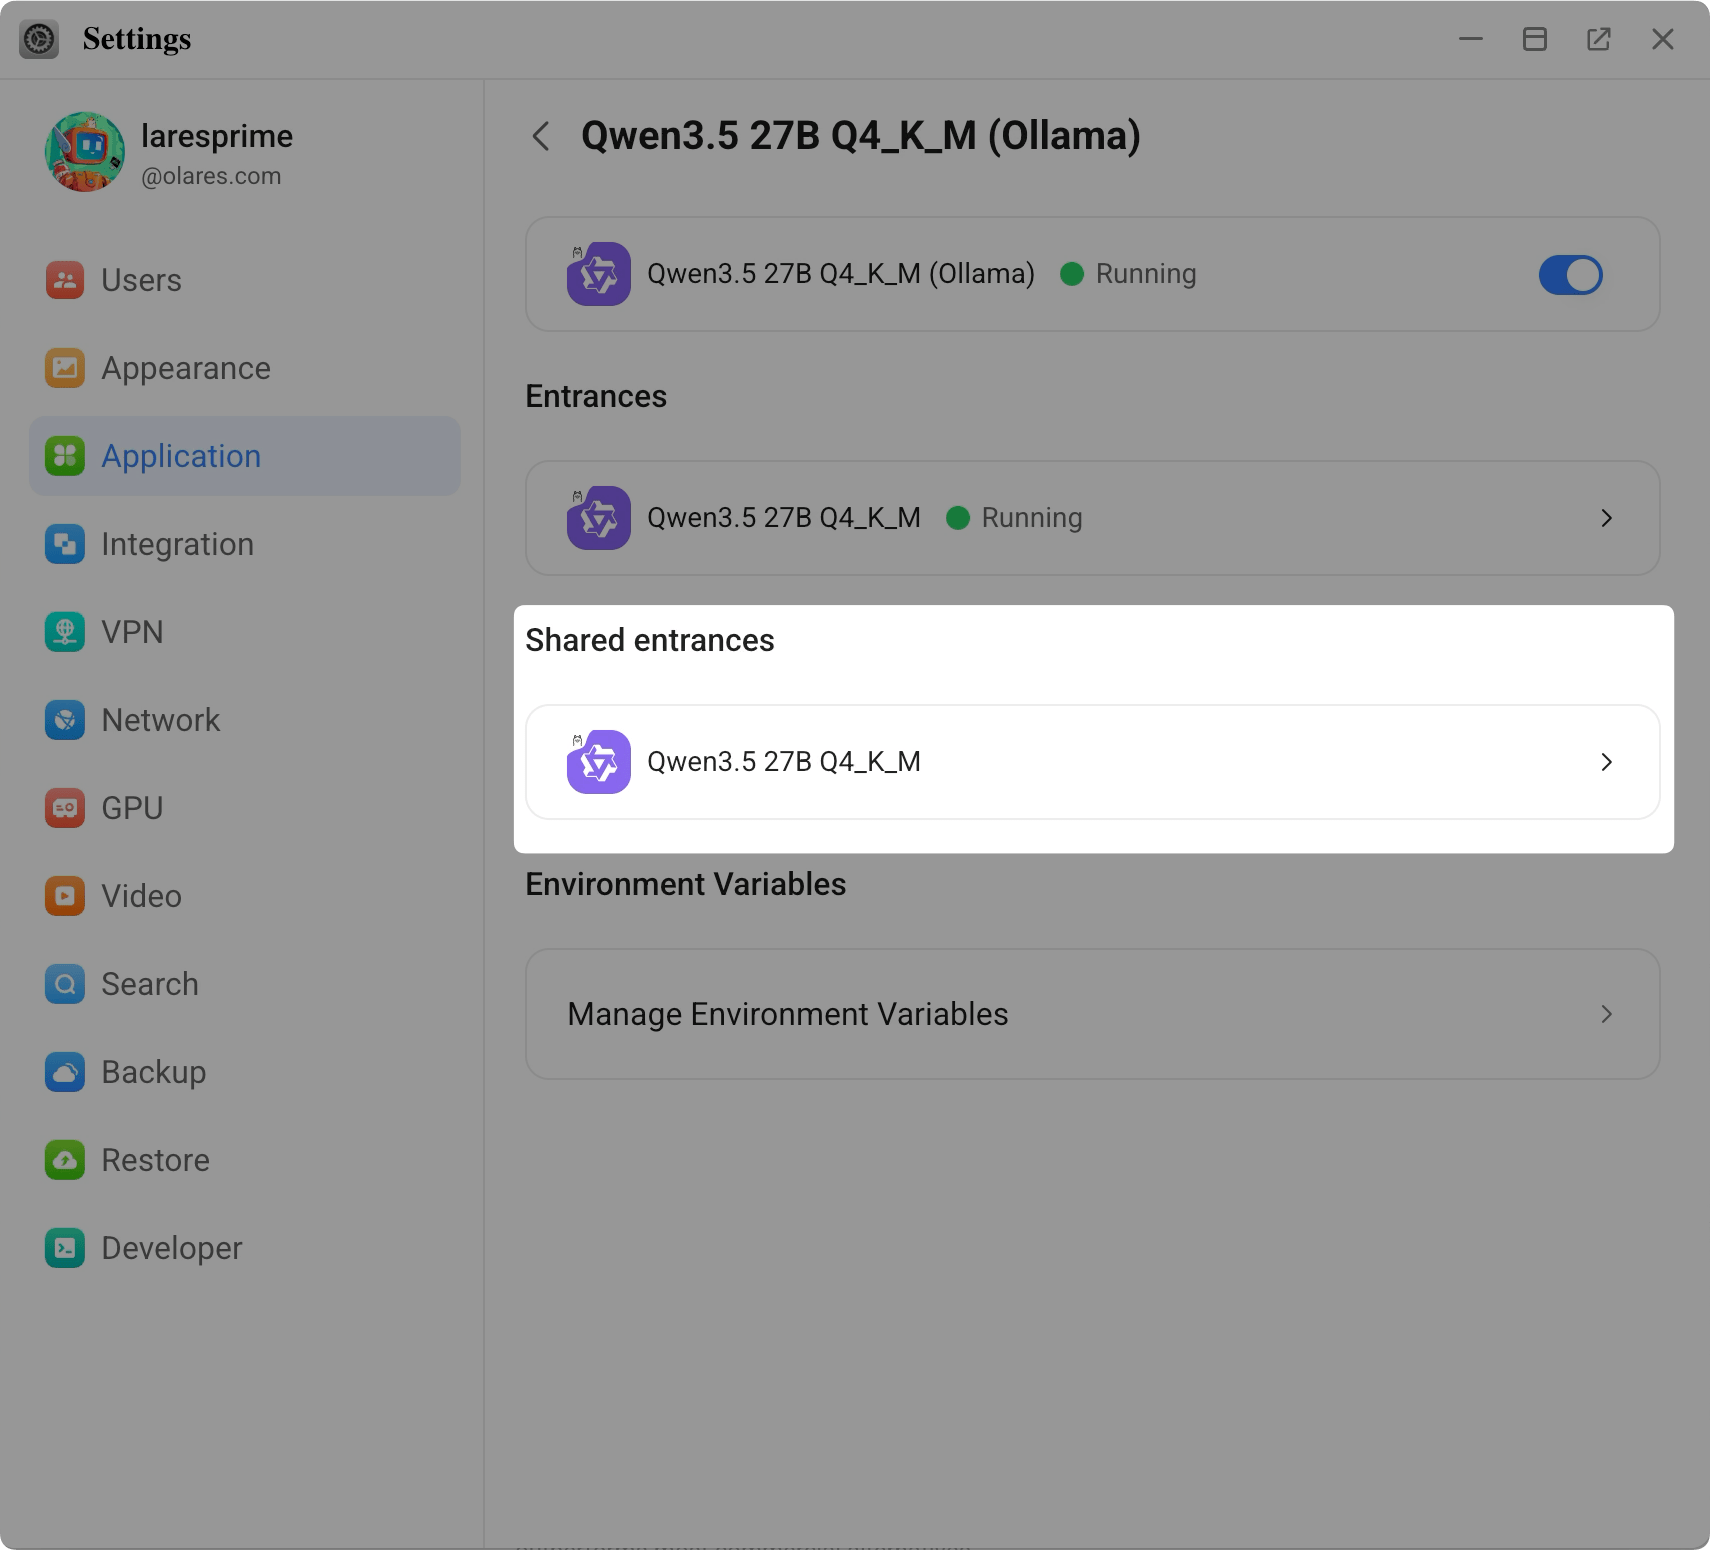
Task: Disable the Qwen3.5 Ollama app toggle
Action: pos(1570,275)
